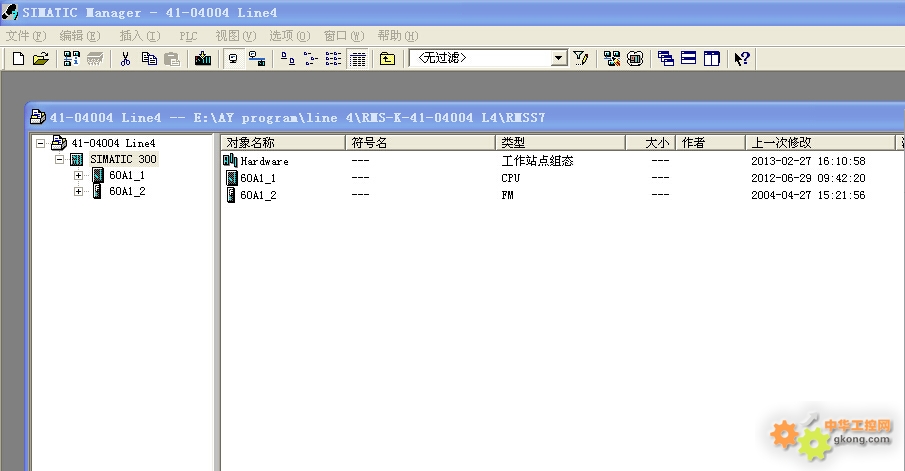Click the project window title bar icon
The width and height of the screenshot is (905, 471).
[38, 117]
